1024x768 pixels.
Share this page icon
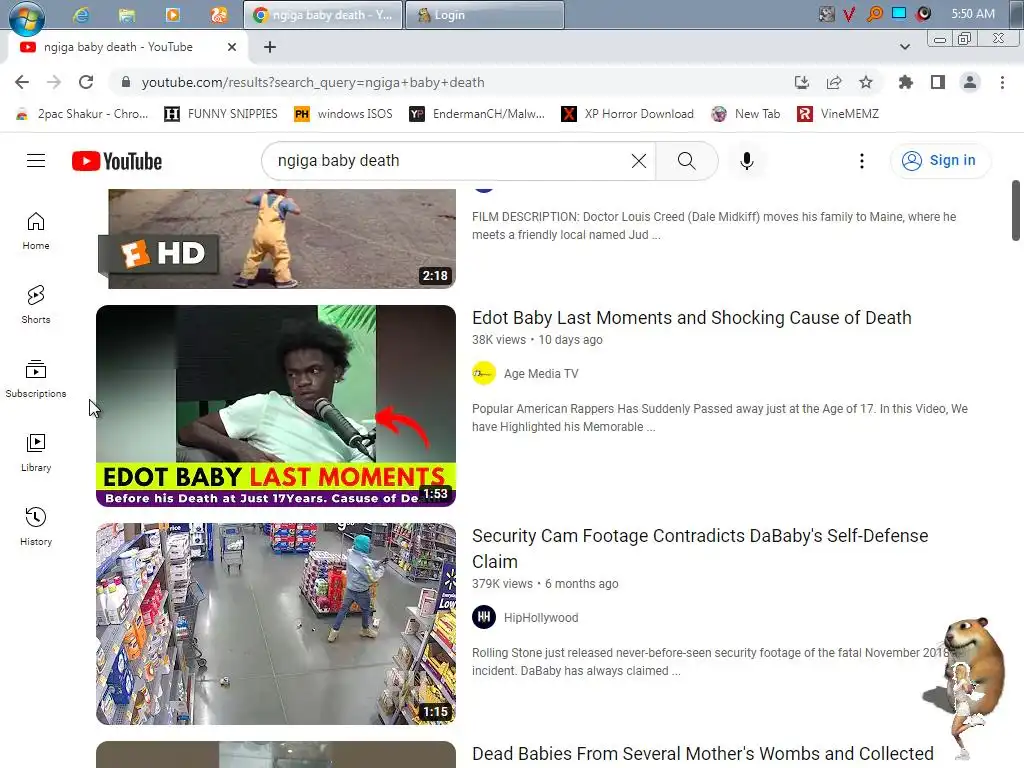(834, 82)
